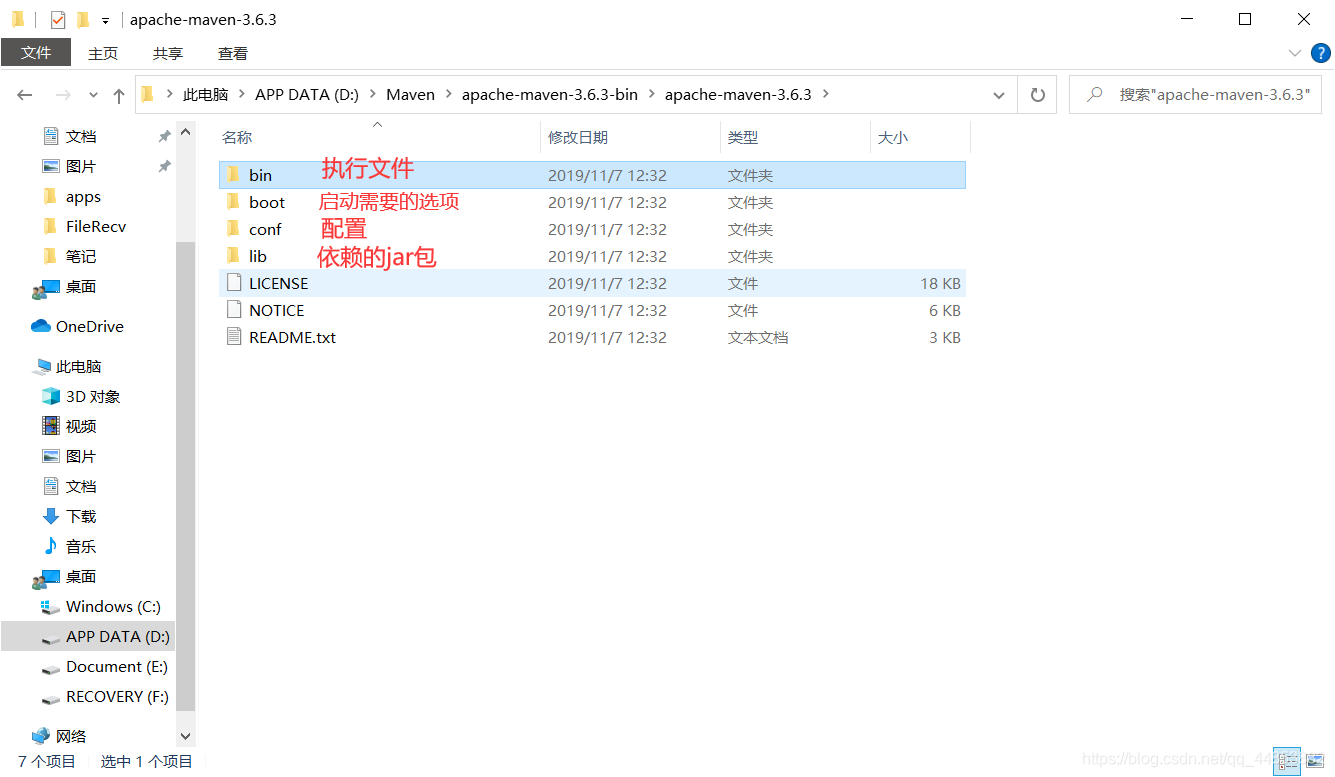Select the README.txt file icon
Viewport: 1335px width, 777px height.
[234, 336]
